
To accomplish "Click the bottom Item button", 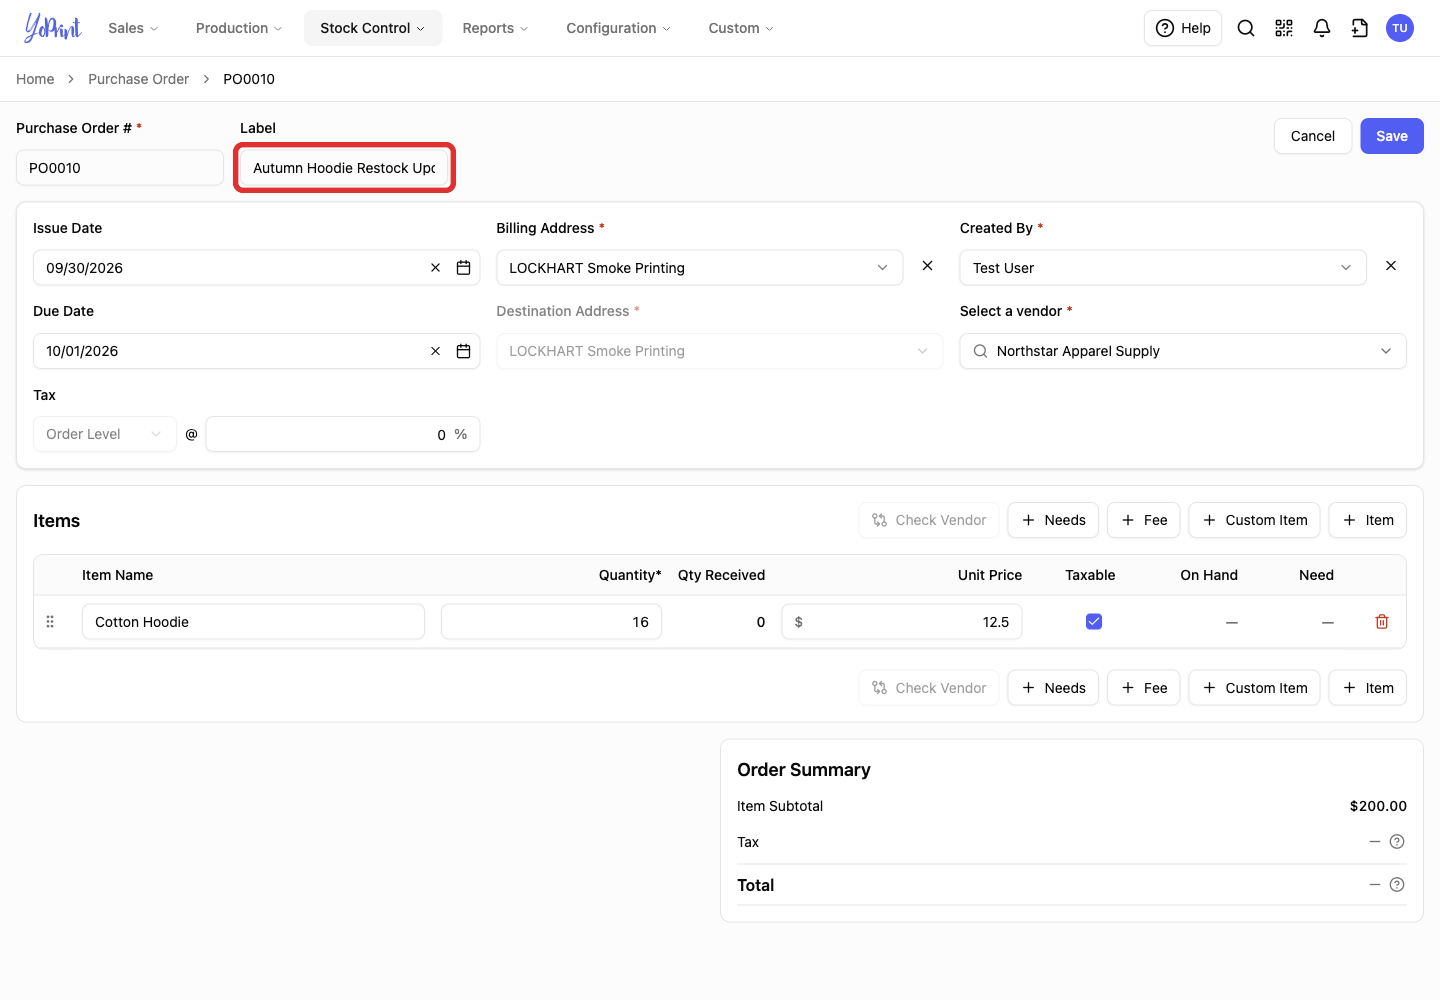I will tap(1367, 688).
